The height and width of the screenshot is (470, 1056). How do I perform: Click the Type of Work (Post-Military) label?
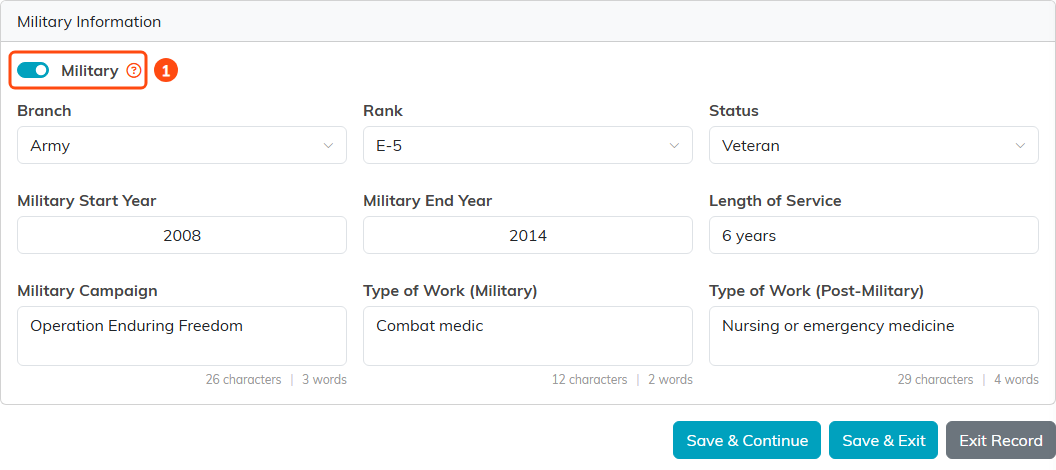tap(816, 291)
